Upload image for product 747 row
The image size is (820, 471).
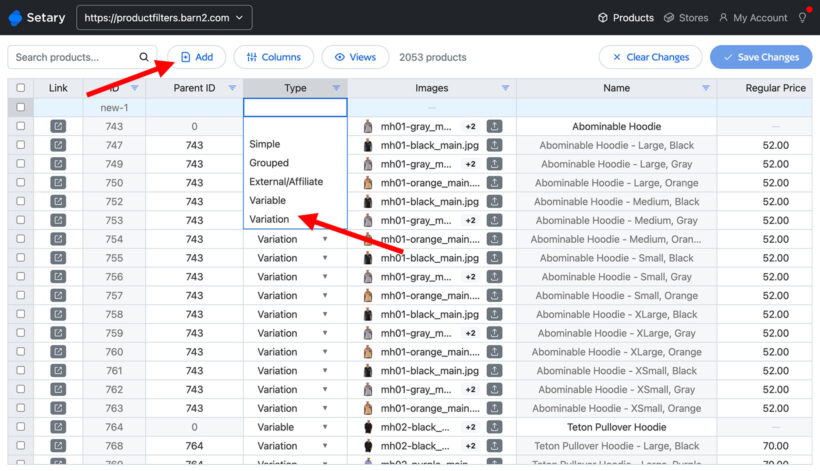point(494,145)
